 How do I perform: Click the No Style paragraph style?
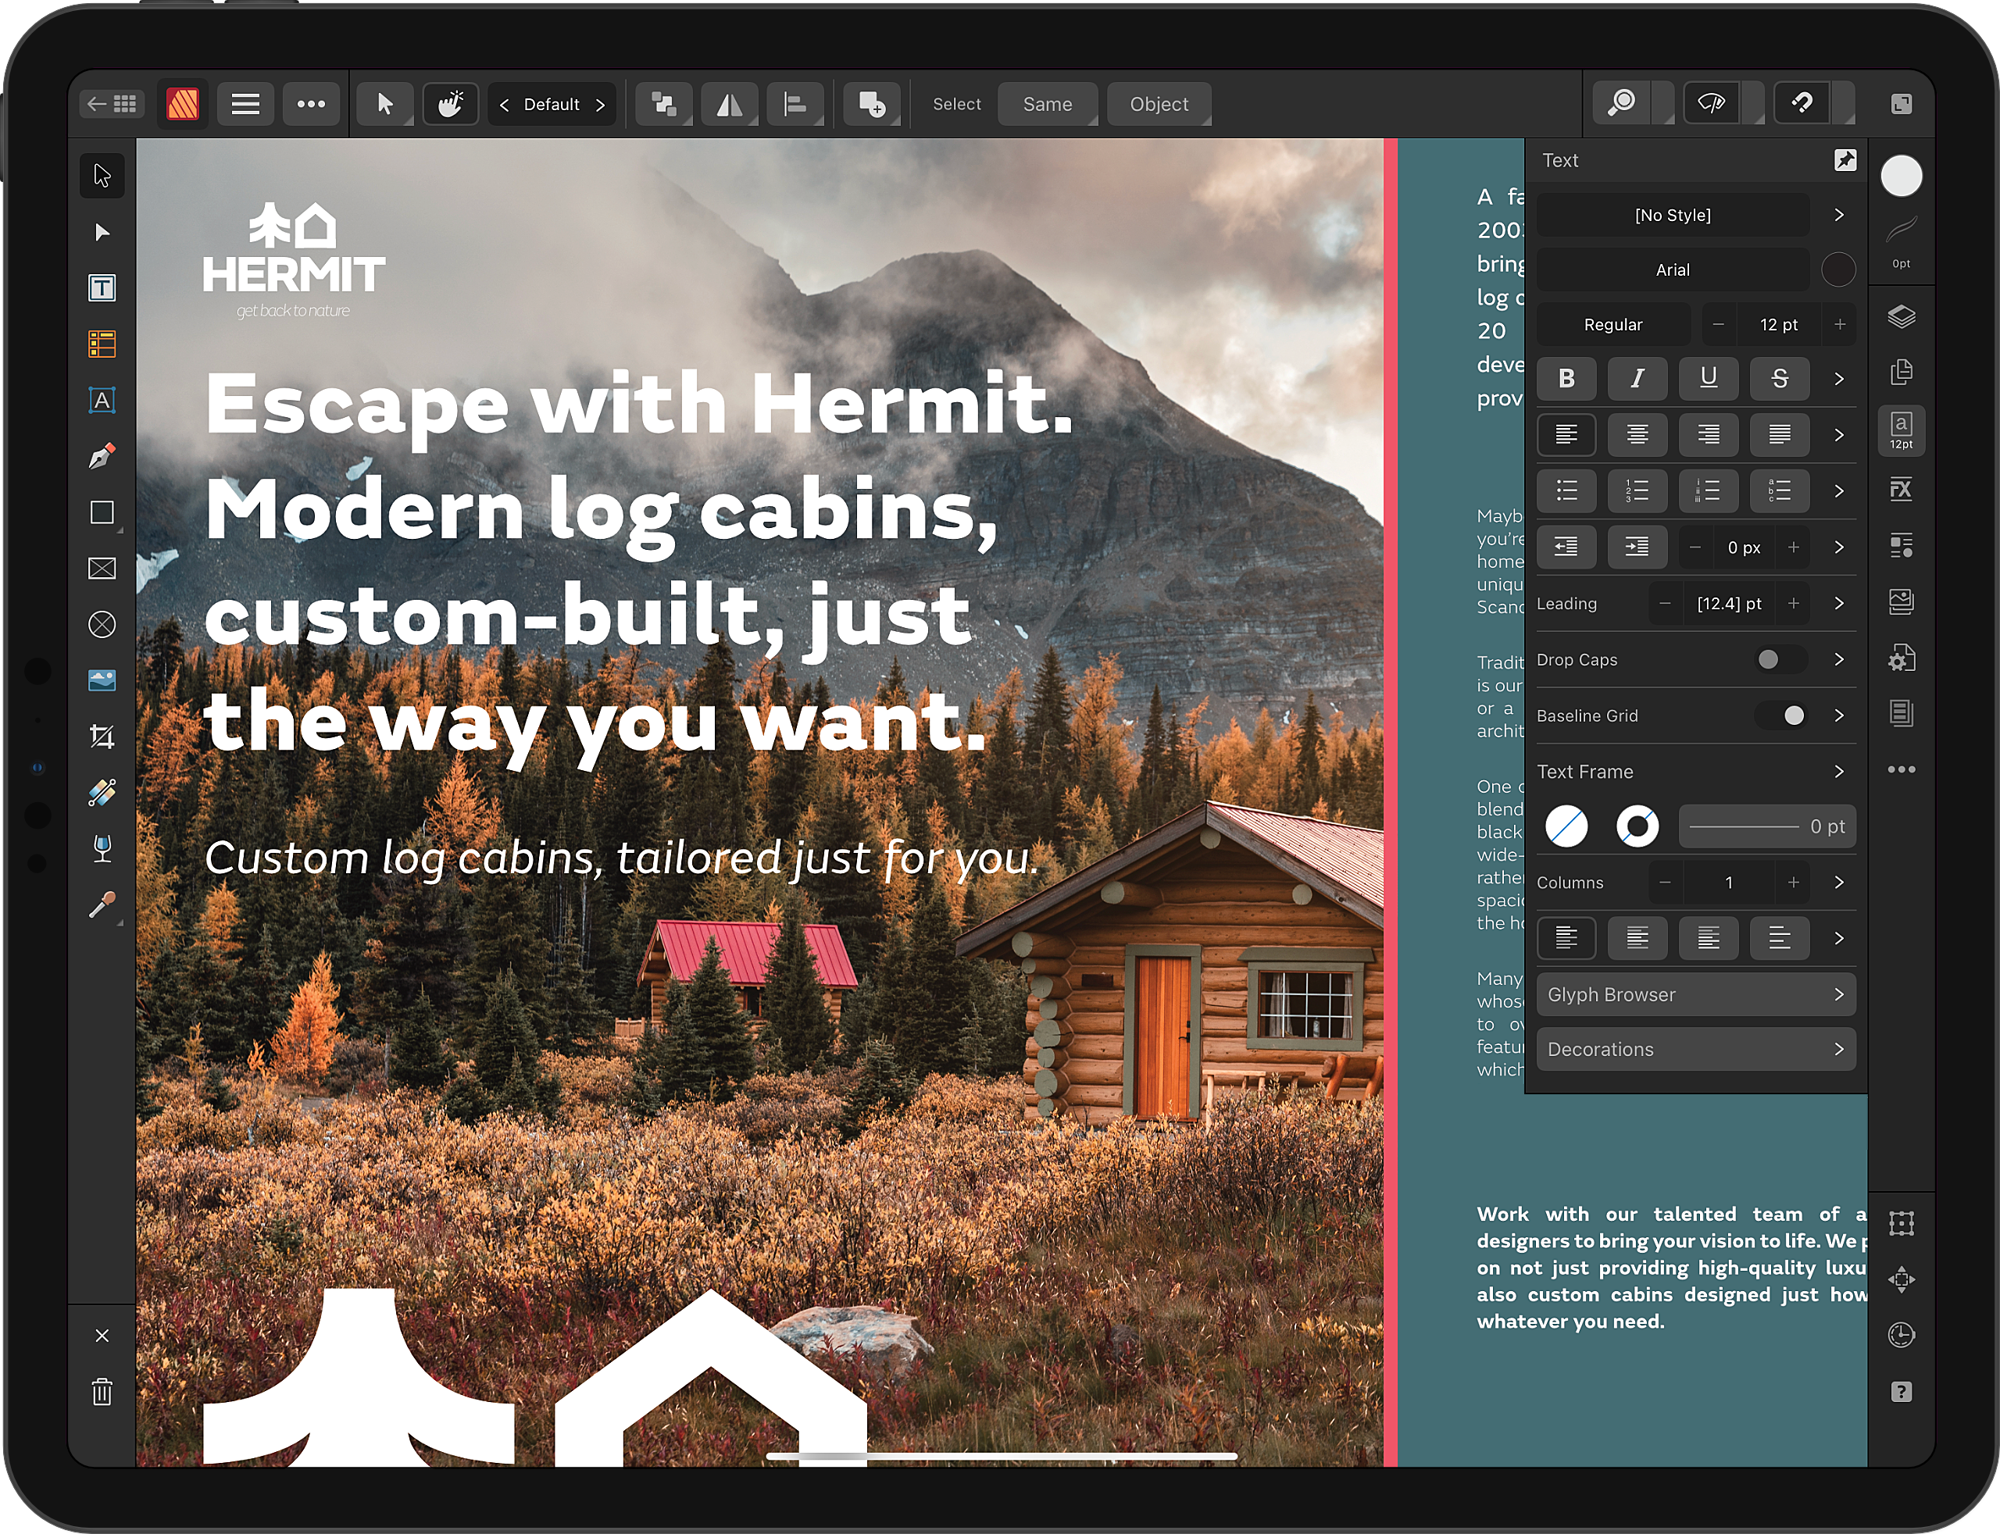(1674, 213)
